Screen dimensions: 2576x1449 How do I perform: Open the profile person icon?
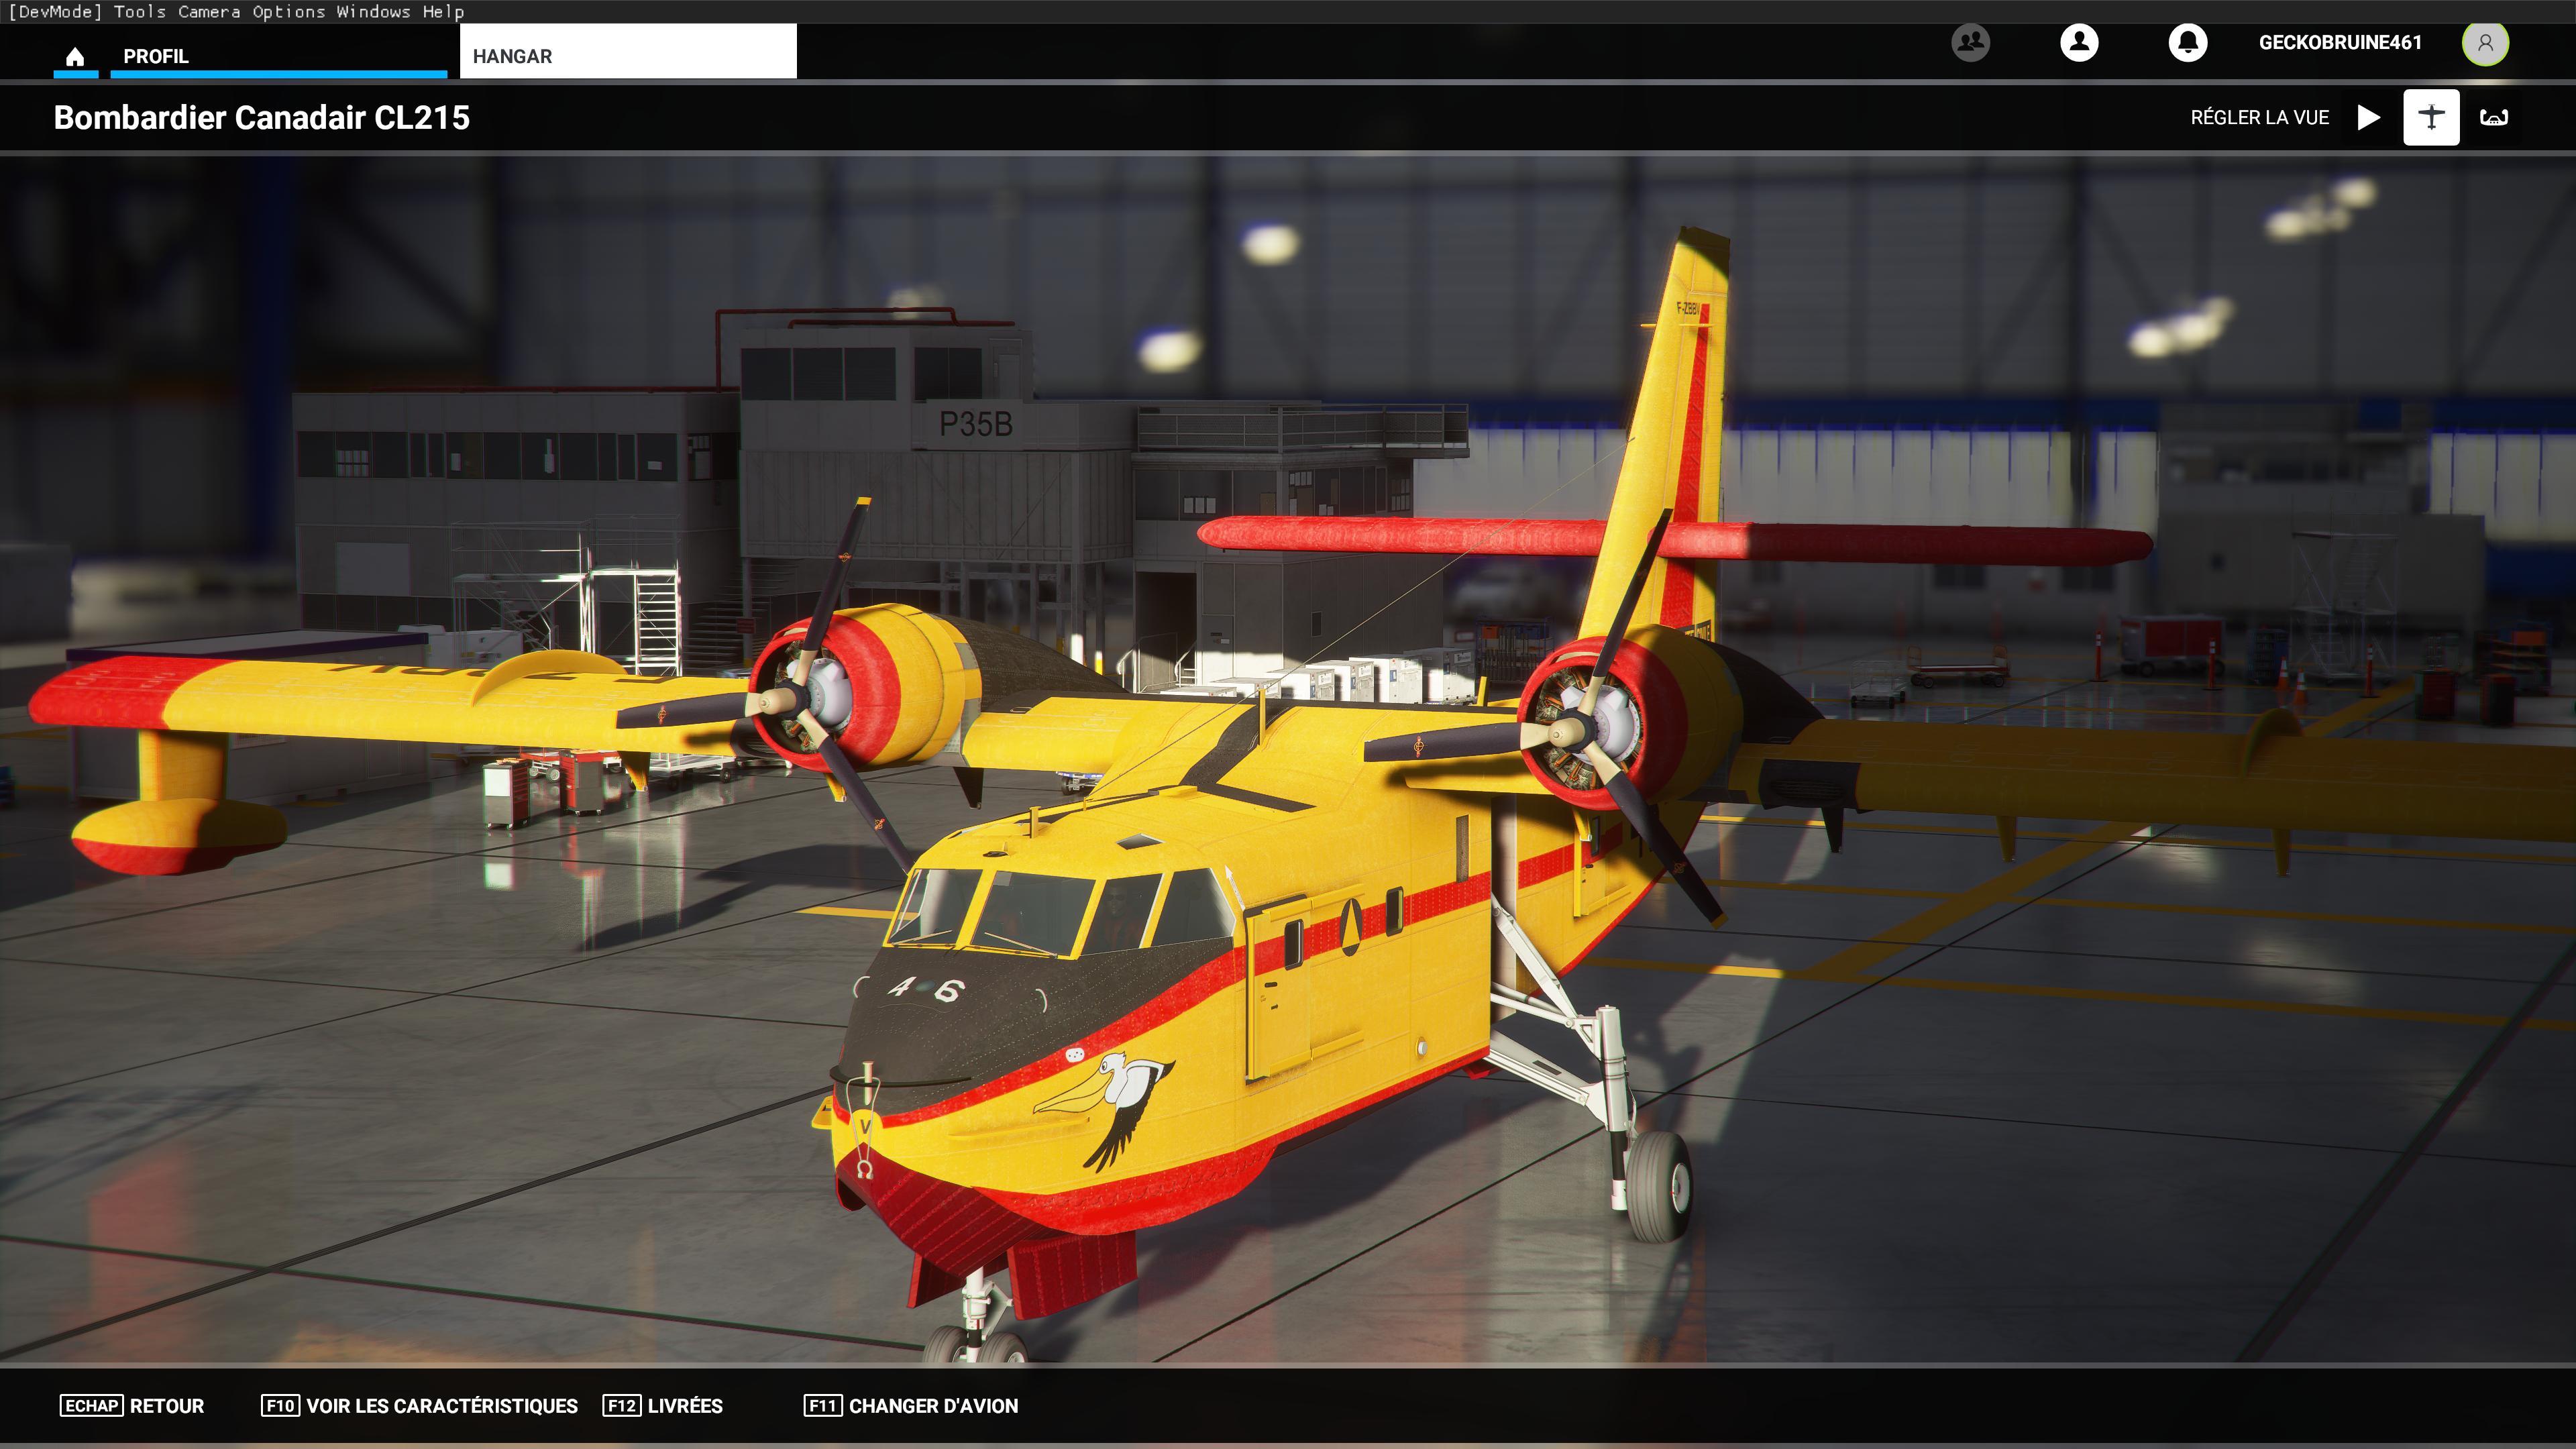(x=2078, y=42)
